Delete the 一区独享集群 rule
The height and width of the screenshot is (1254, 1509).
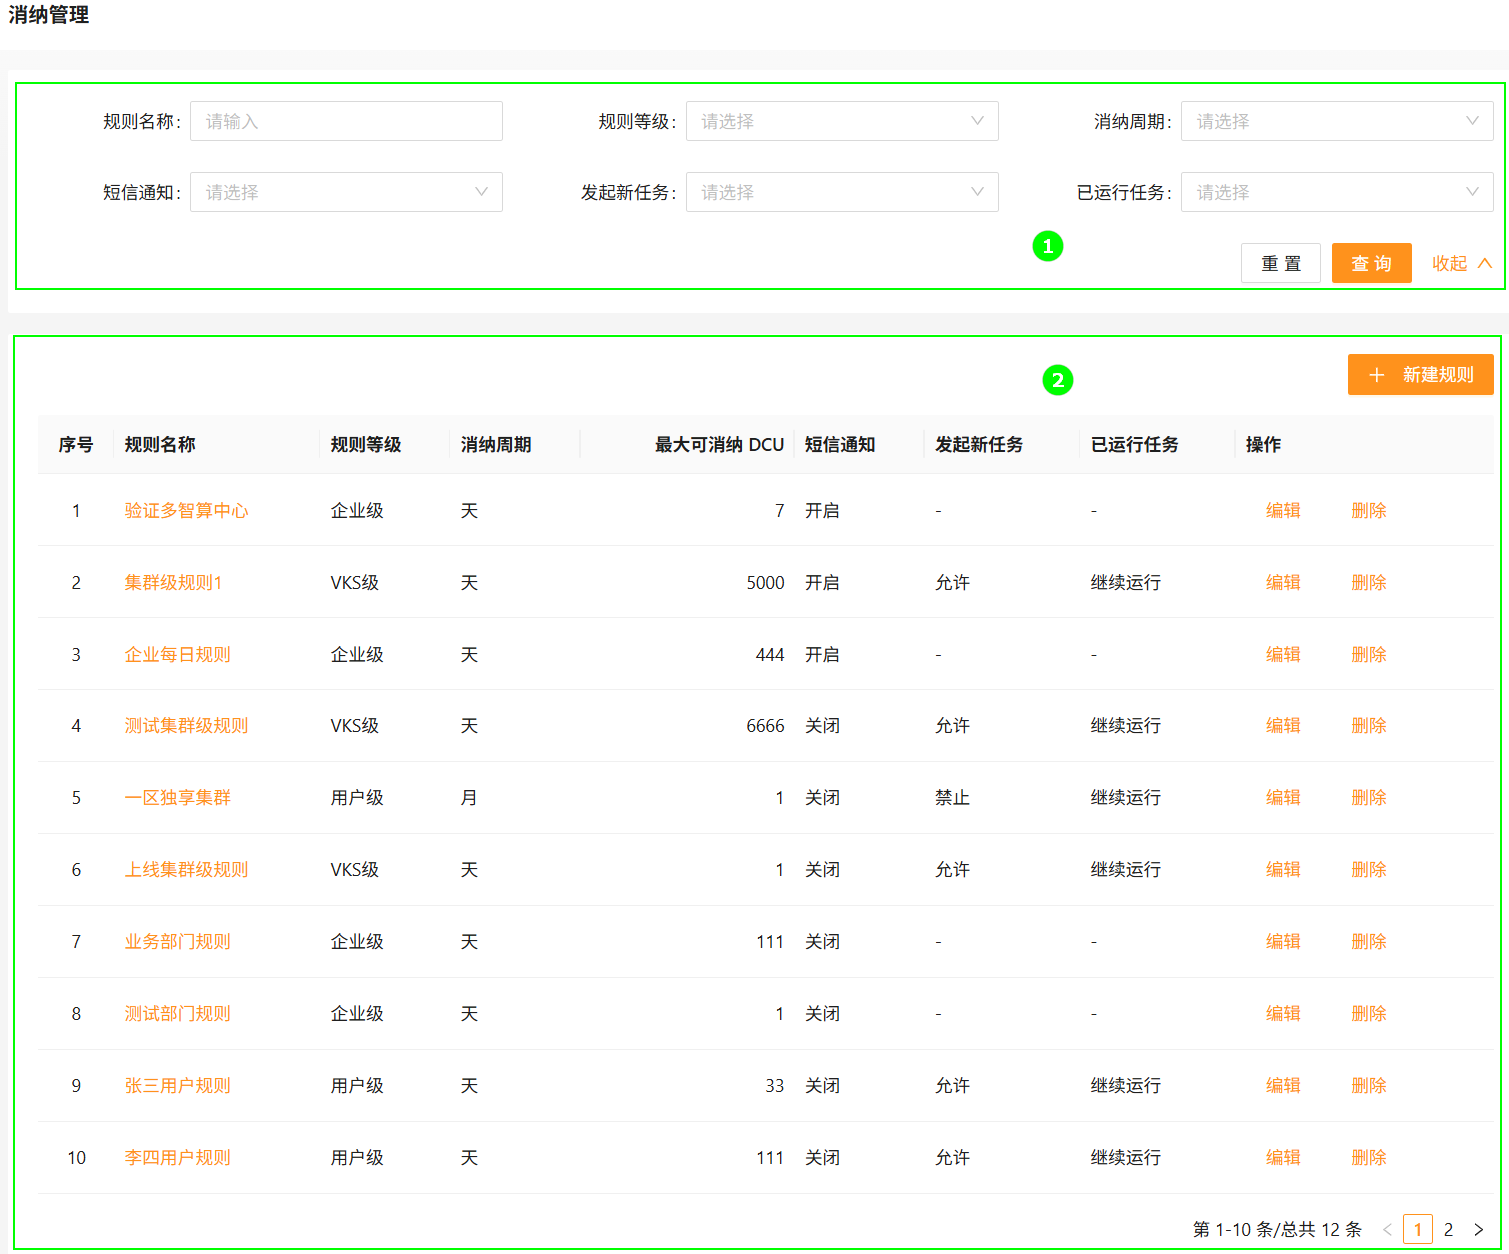[x=1368, y=797]
